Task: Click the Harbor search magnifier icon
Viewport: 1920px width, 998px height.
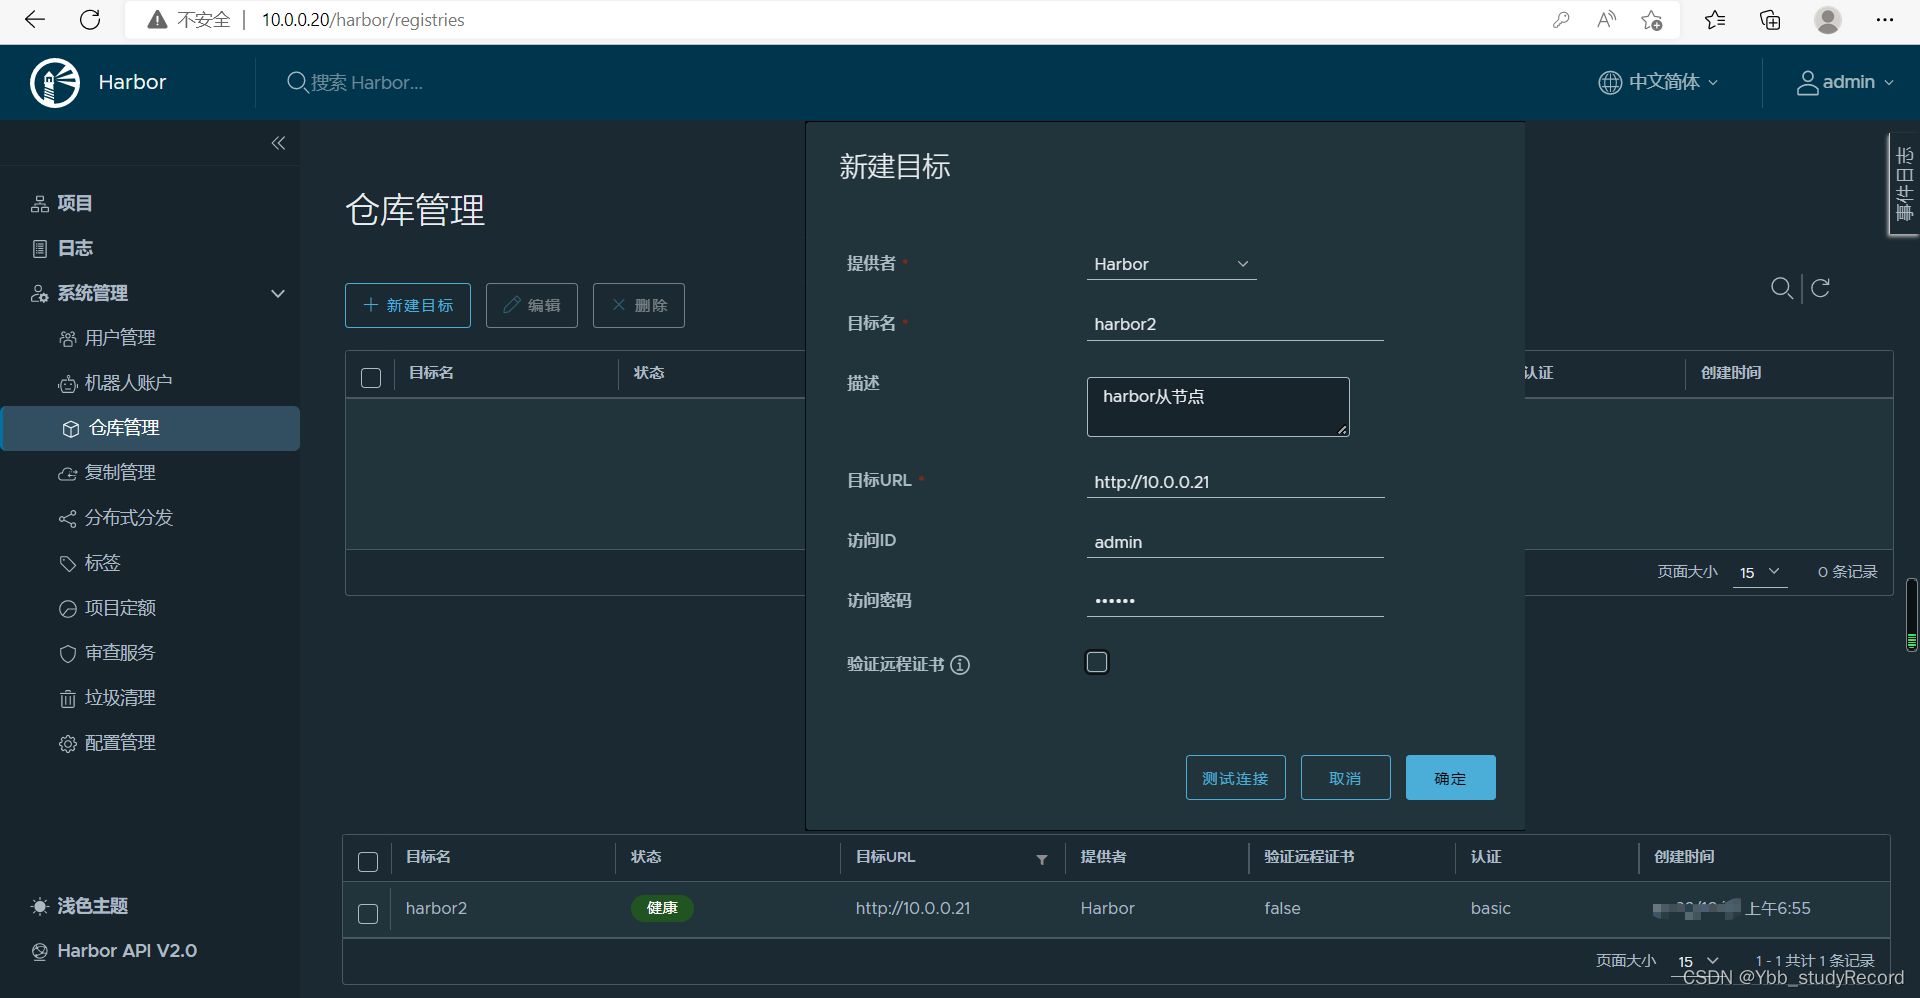Action: click(297, 82)
